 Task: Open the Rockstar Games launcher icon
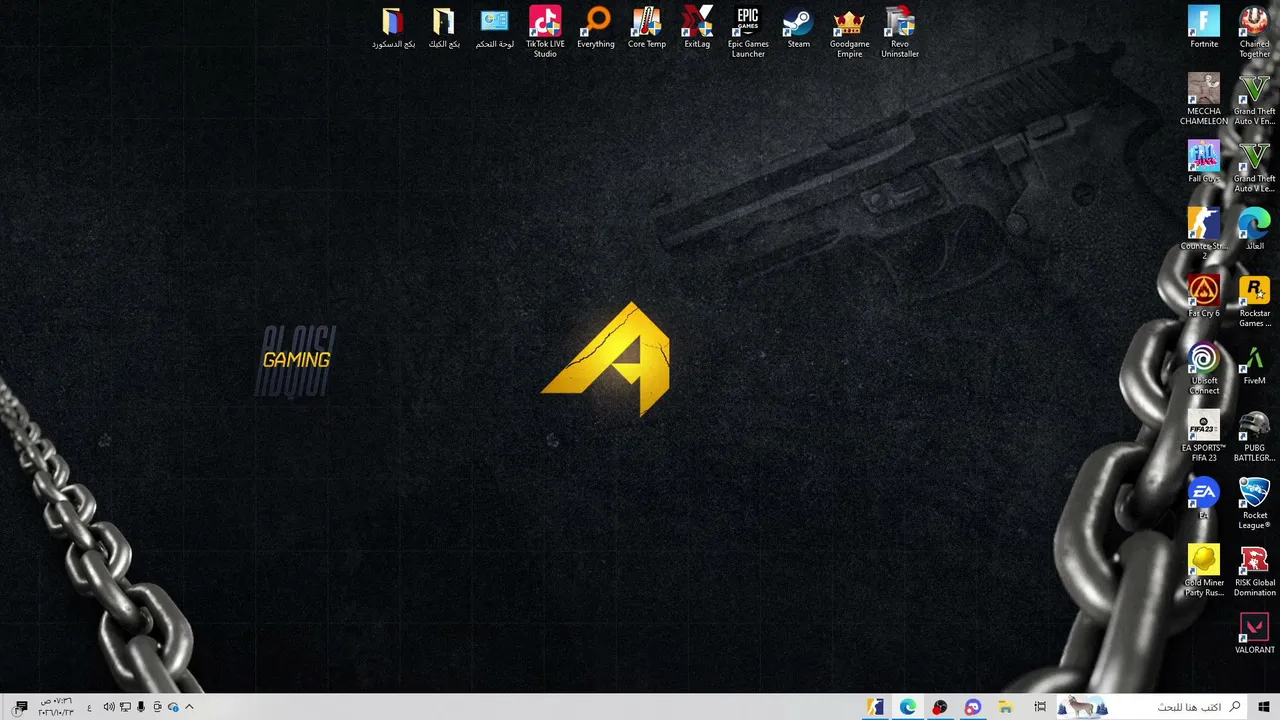point(1254,302)
